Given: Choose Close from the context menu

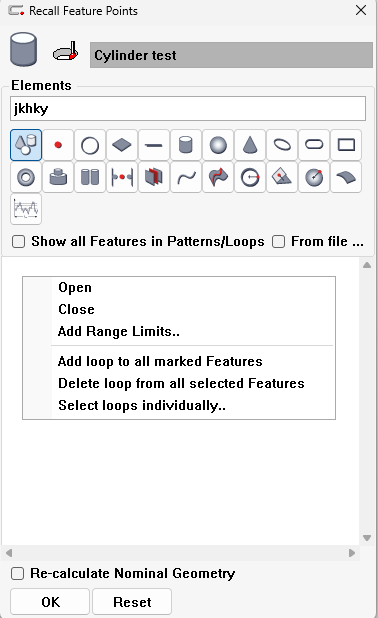Looking at the screenshot, I should (76, 309).
